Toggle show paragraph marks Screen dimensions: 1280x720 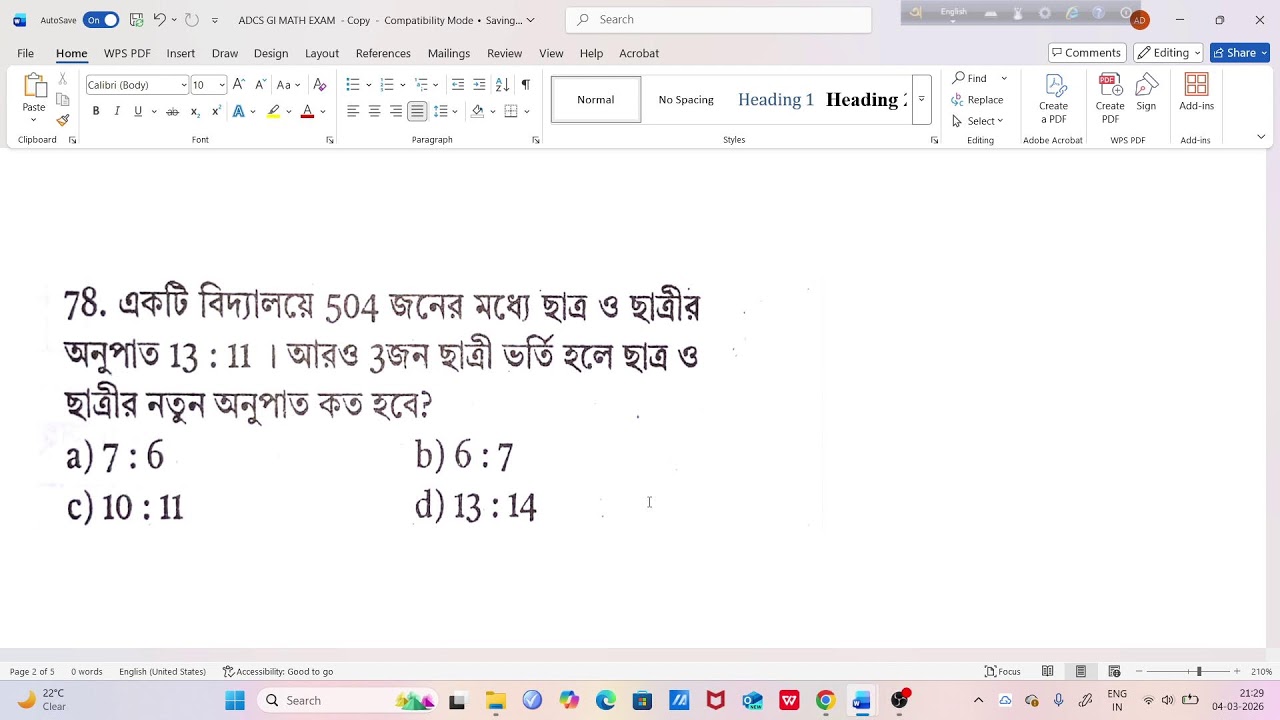pyautogui.click(x=525, y=85)
